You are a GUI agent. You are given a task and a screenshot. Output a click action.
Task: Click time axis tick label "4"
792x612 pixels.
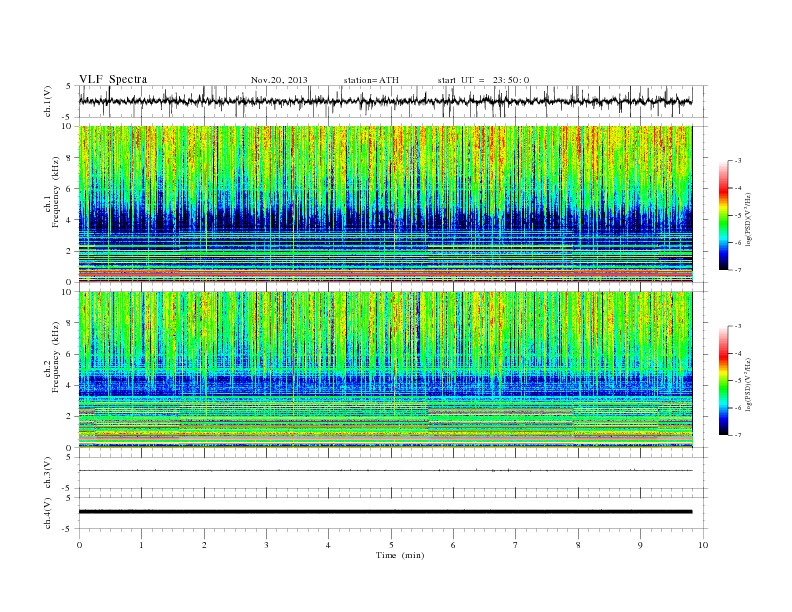point(328,545)
